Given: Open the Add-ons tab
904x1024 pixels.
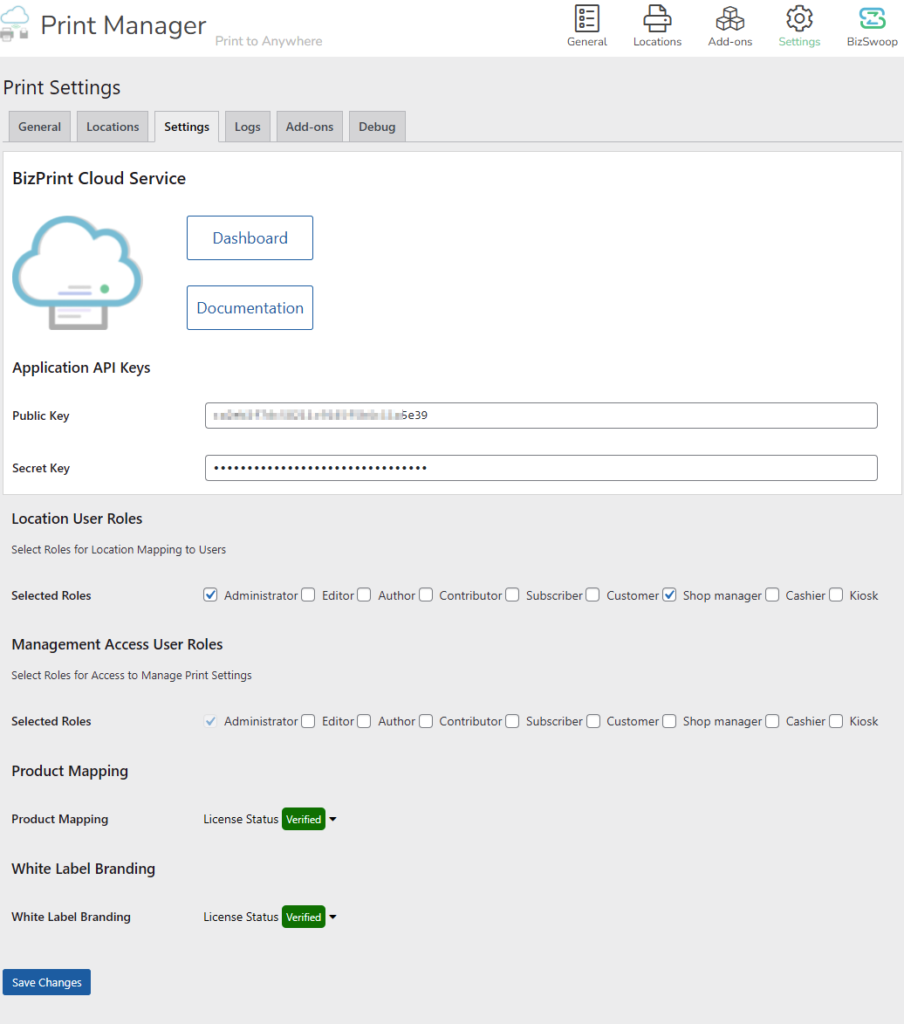Looking at the screenshot, I should (310, 127).
